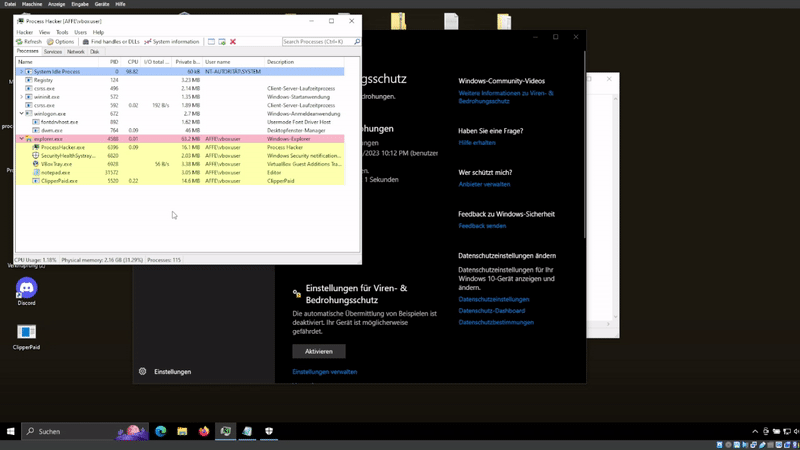Image resolution: width=800 pixels, height=450 pixels.
Task: Switch to the Services tab
Action: [x=53, y=52]
